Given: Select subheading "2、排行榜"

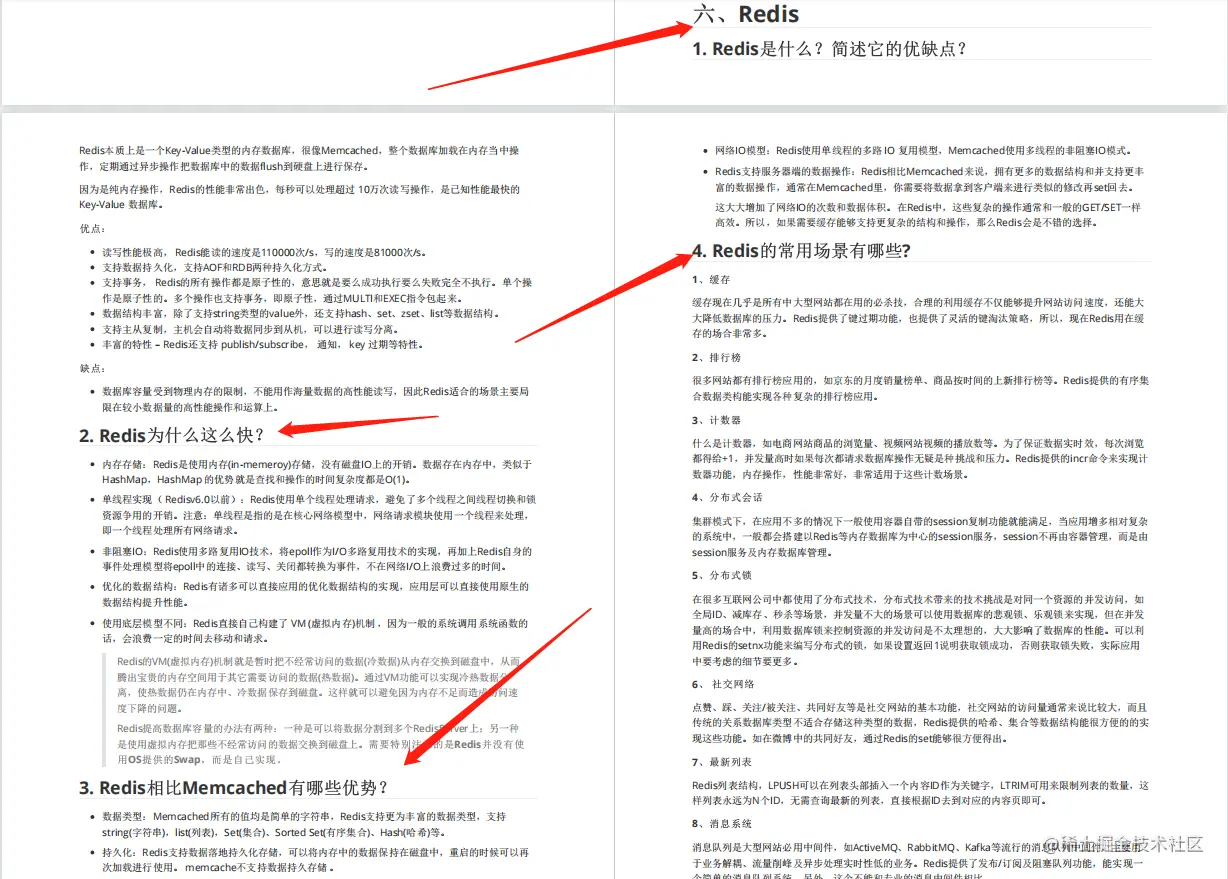Looking at the screenshot, I should [x=717, y=357].
